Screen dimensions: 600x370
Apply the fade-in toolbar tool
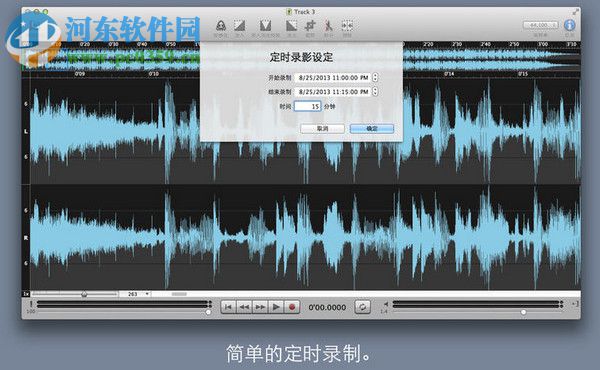point(240,26)
